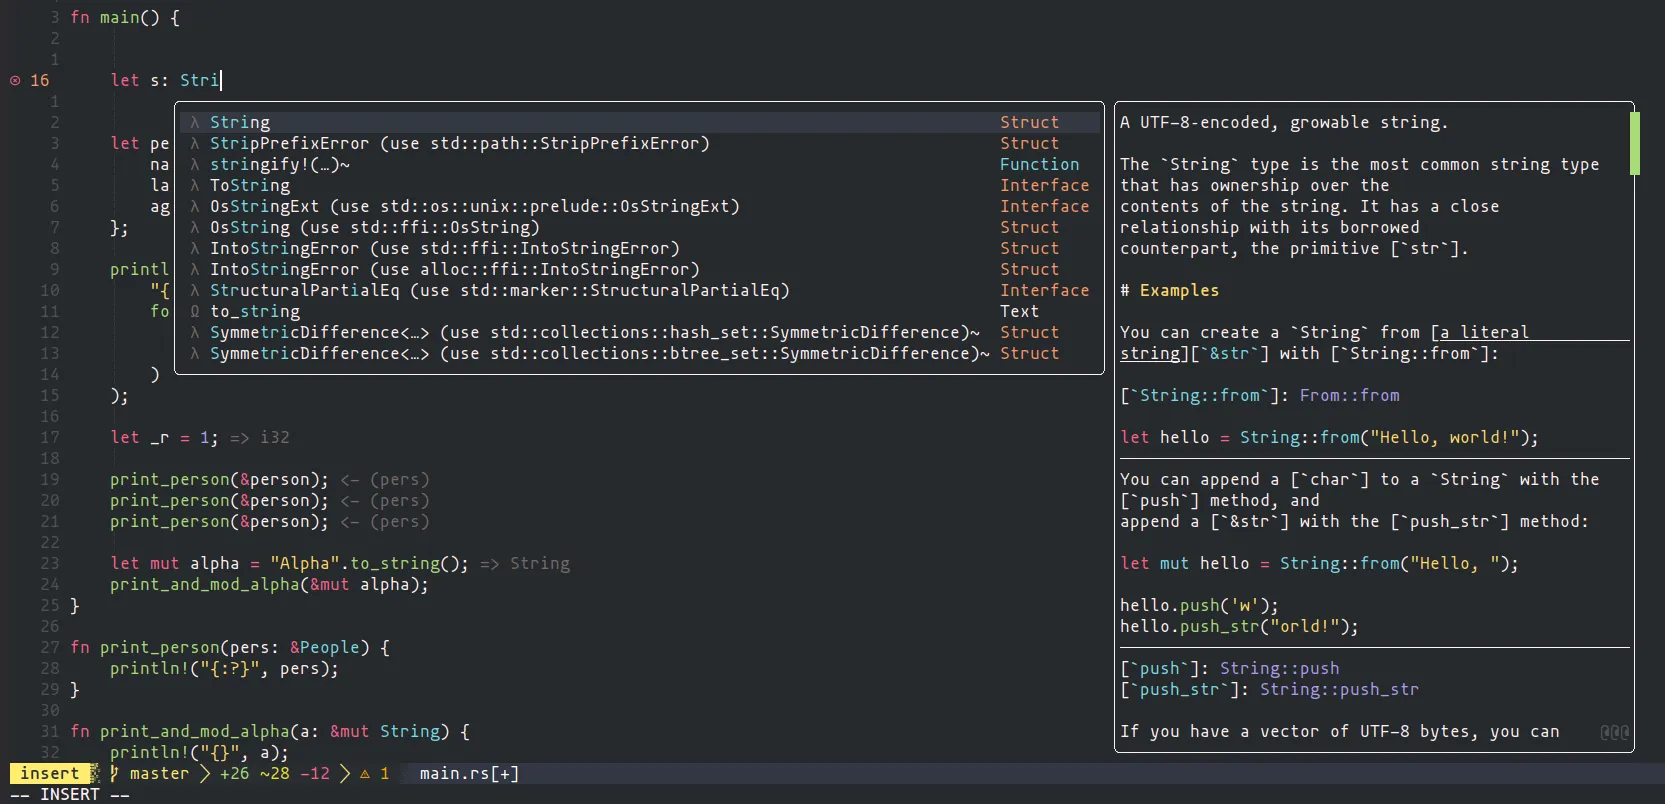Select SymmetricDifference from hash_set completion

pos(640,332)
